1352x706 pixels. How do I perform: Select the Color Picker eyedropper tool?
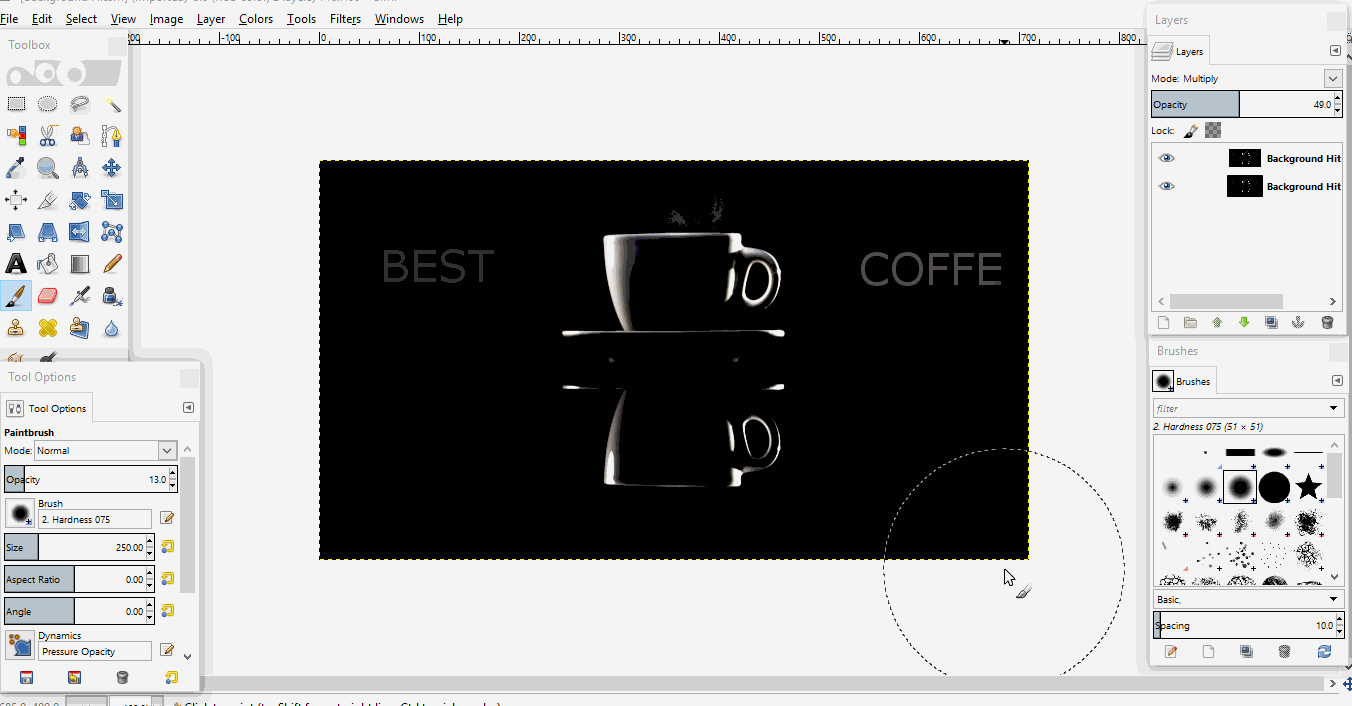coord(16,167)
